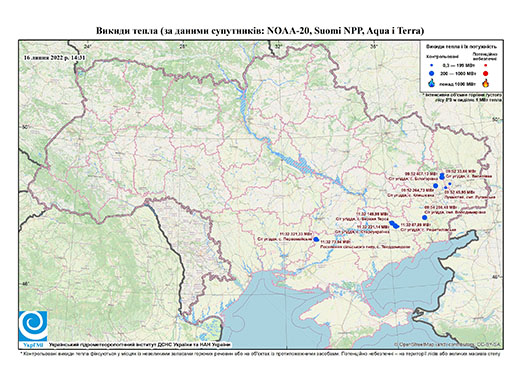This screenshot has height=368, width=520.
Task: Click the map title mentioning NOAA-20
Action: pyautogui.click(x=260, y=31)
